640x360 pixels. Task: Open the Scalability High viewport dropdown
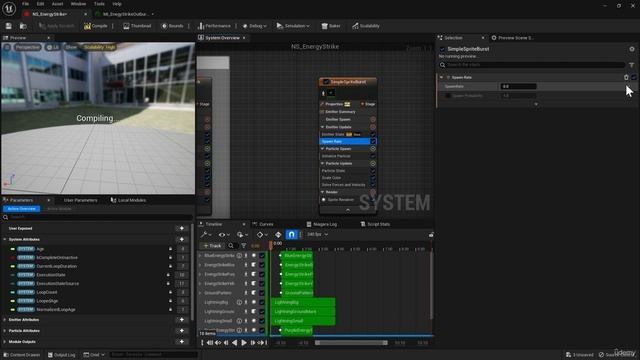(x=99, y=47)
